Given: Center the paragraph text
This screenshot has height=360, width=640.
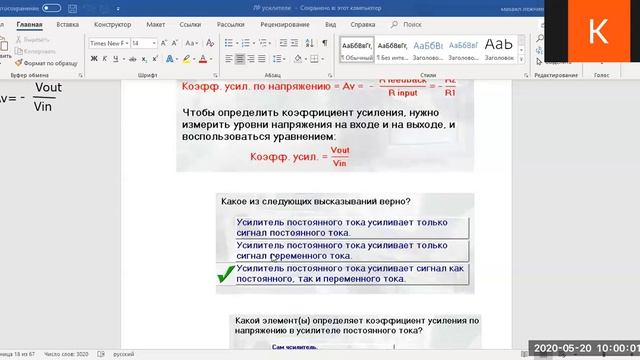Looking at the screenshot, I should coord(240,59).
